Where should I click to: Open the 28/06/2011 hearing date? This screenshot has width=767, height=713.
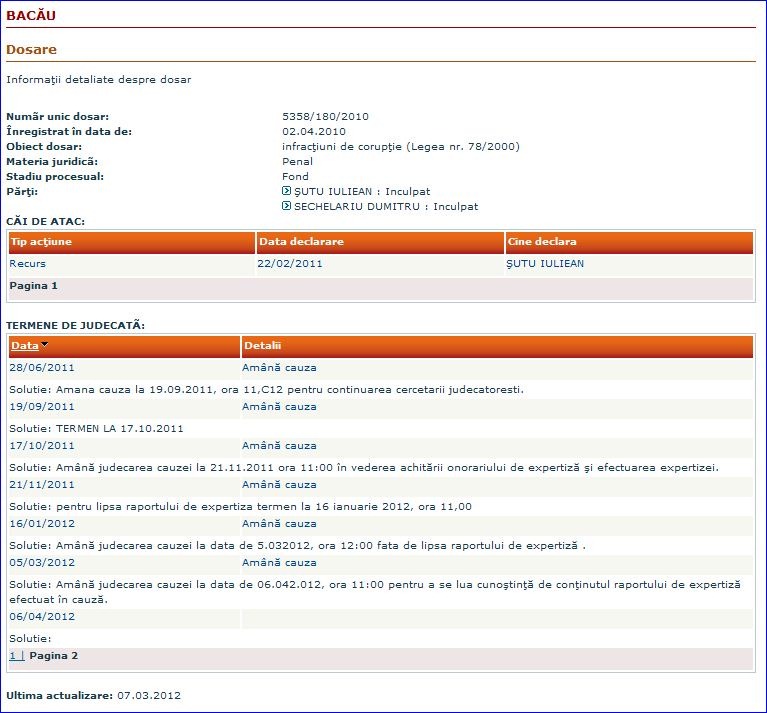[42, 367]
